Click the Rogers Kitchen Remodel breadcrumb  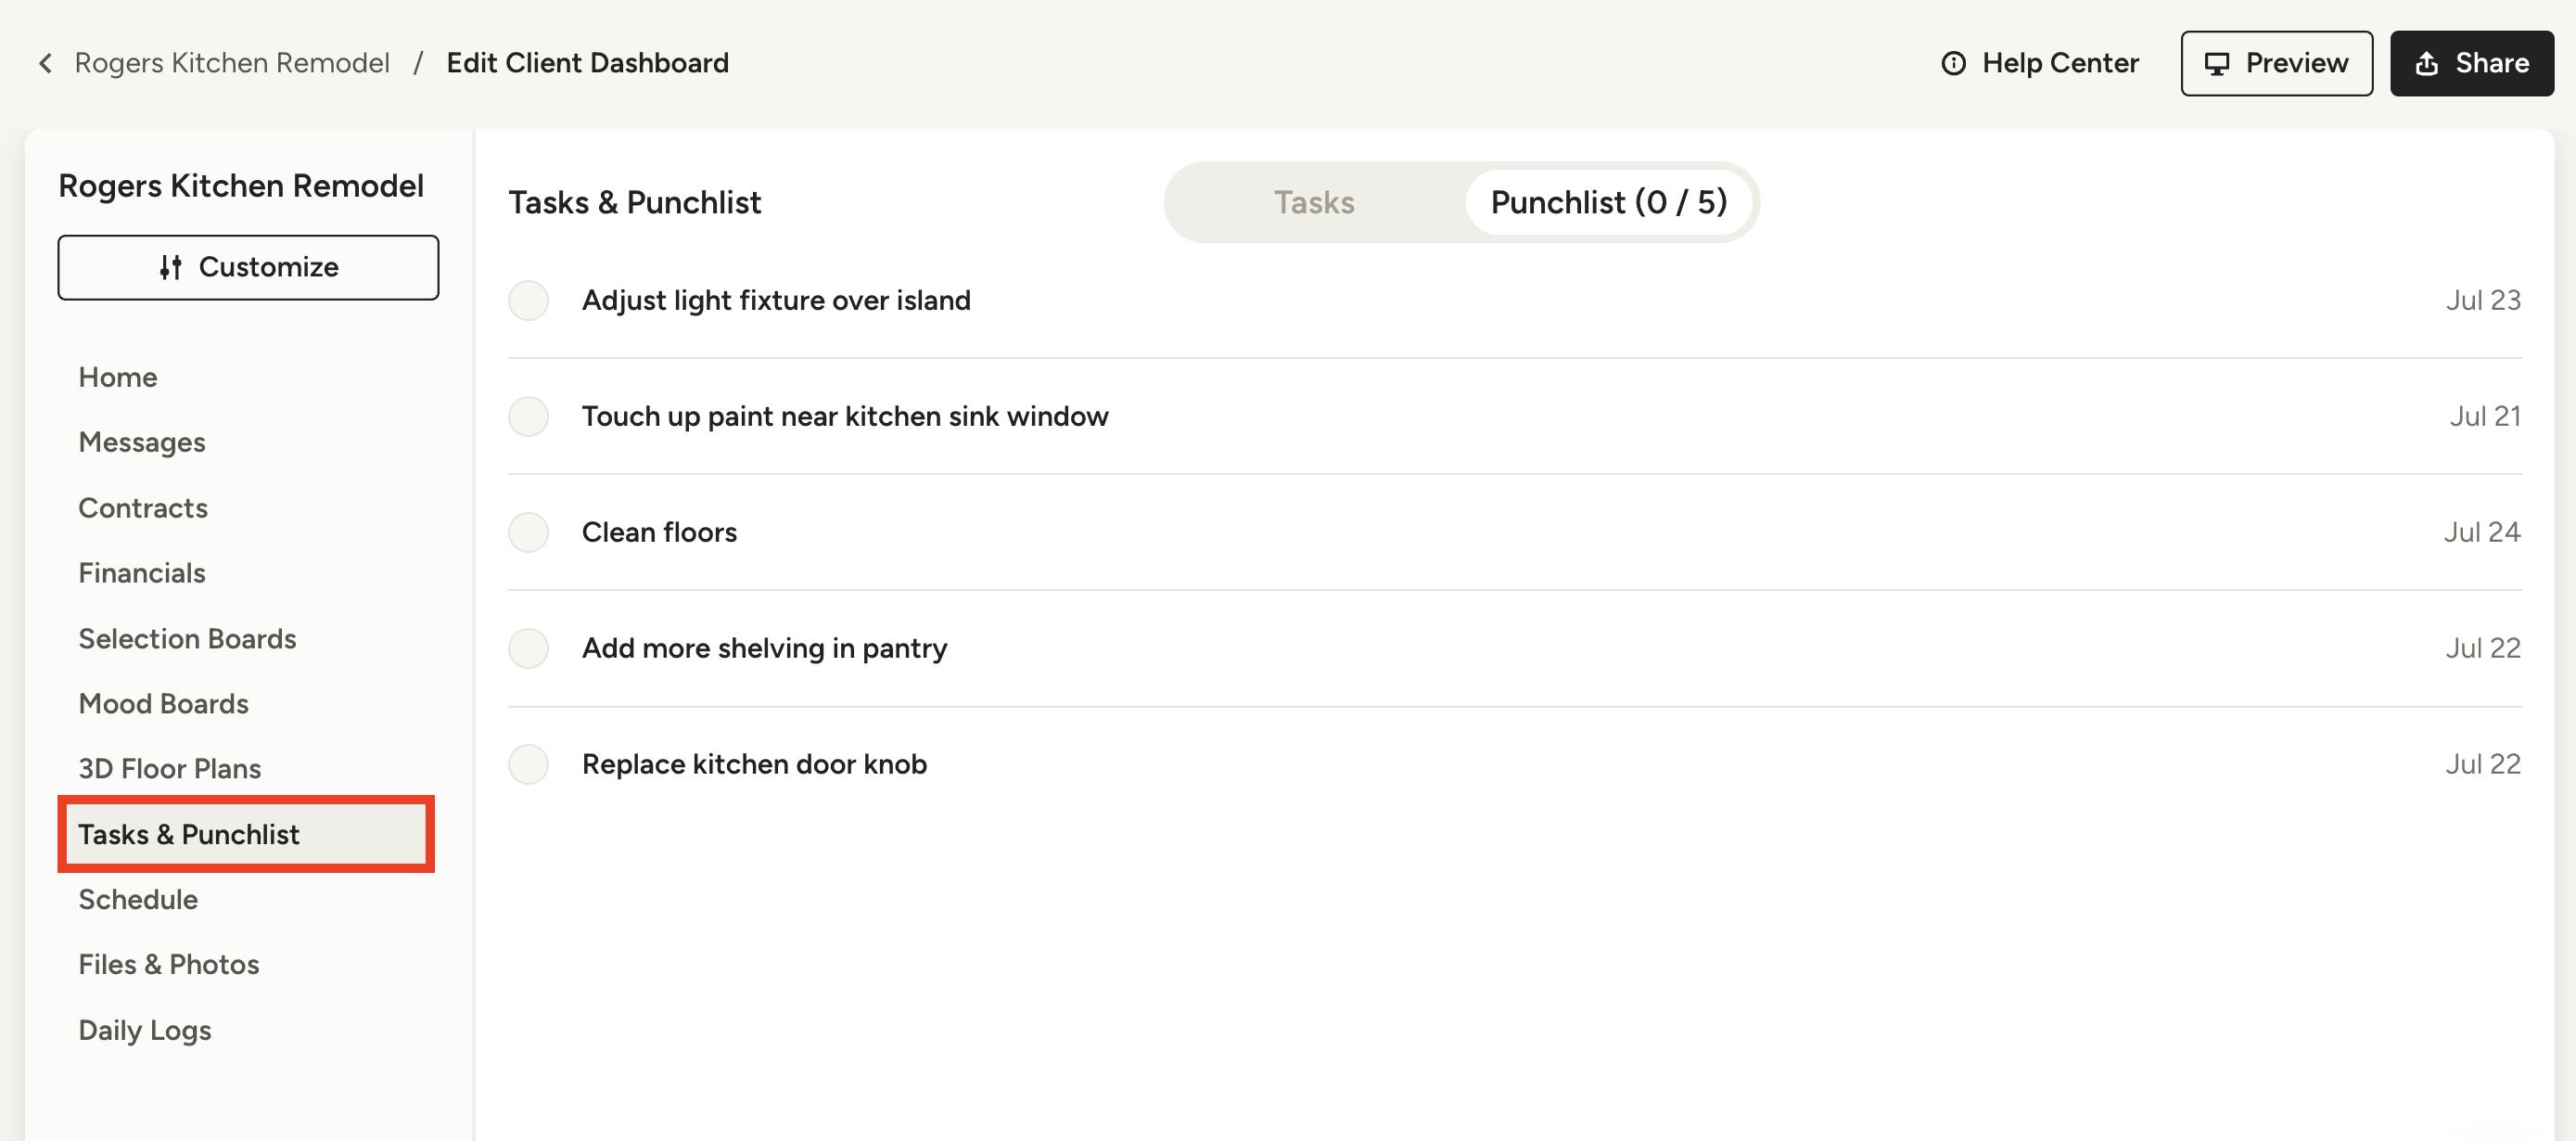click(232, 63)
